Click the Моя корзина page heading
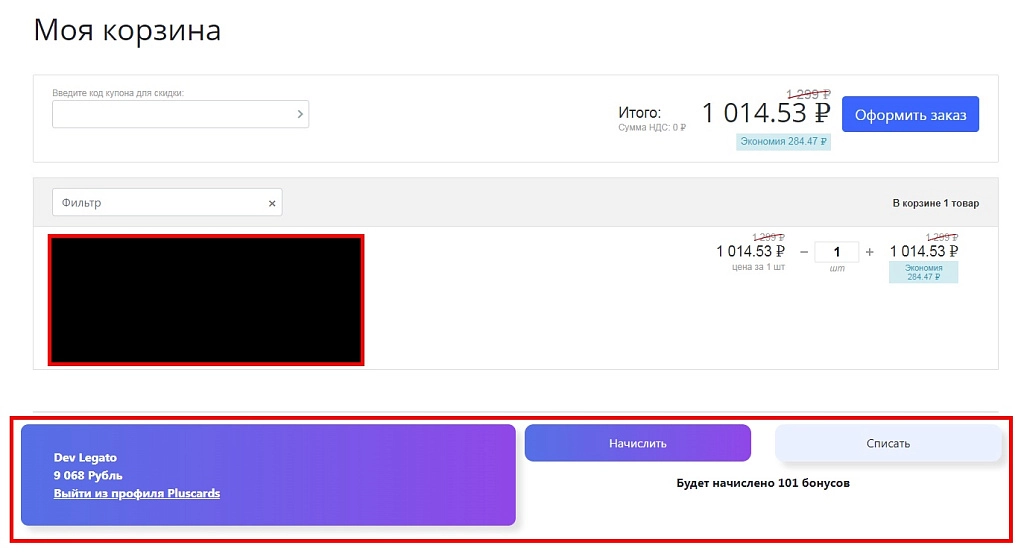This screenshot has width=1024, height=554. click(x=127, y=31)
